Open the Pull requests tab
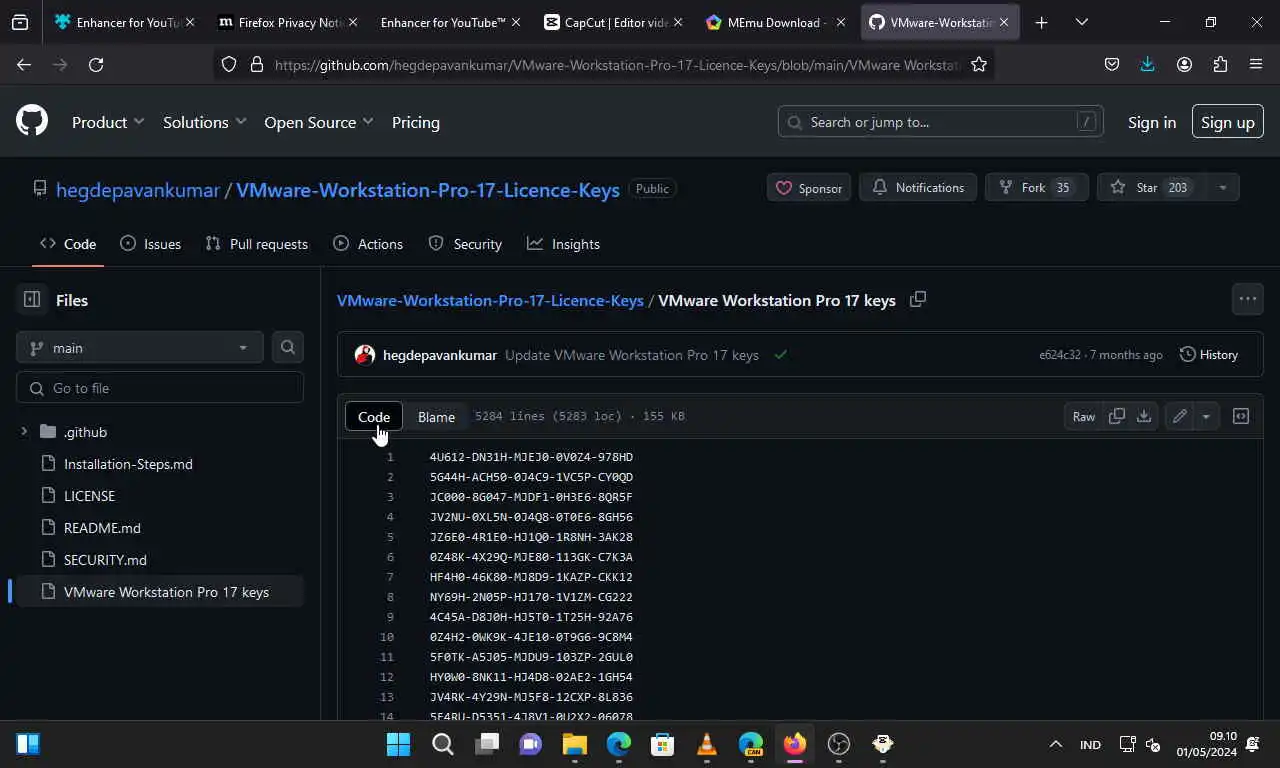 [x=257, y=244]
